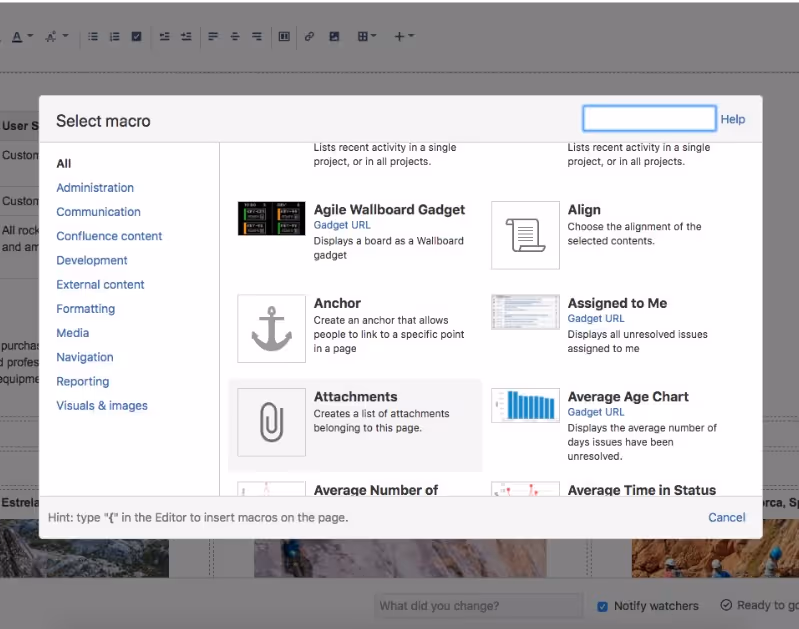
Task: Expand the text color dropdown arrow
Action: pos(30,36)
